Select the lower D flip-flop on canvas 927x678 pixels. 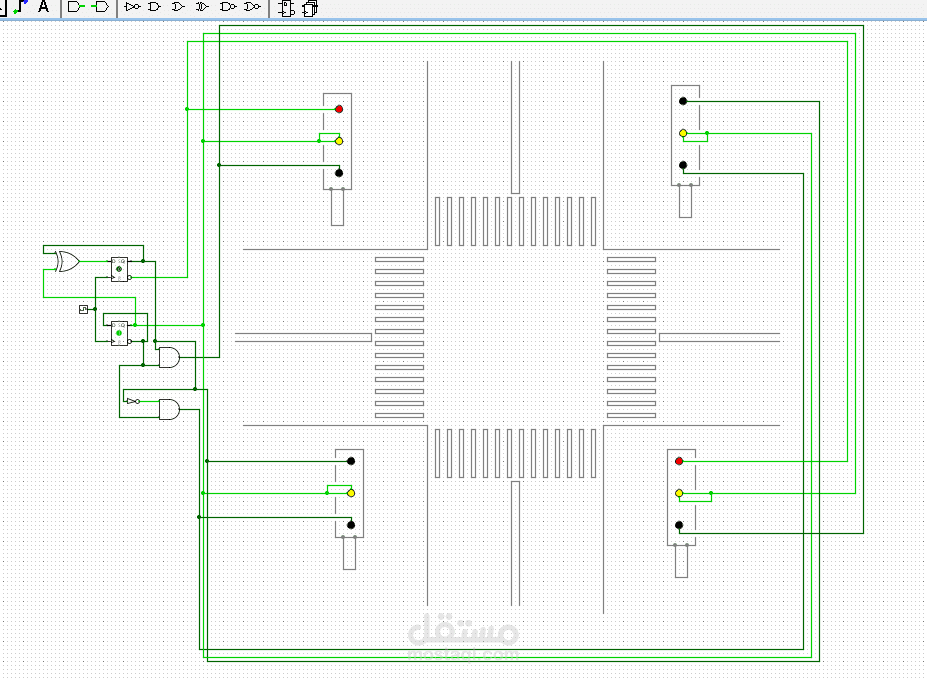119,333
